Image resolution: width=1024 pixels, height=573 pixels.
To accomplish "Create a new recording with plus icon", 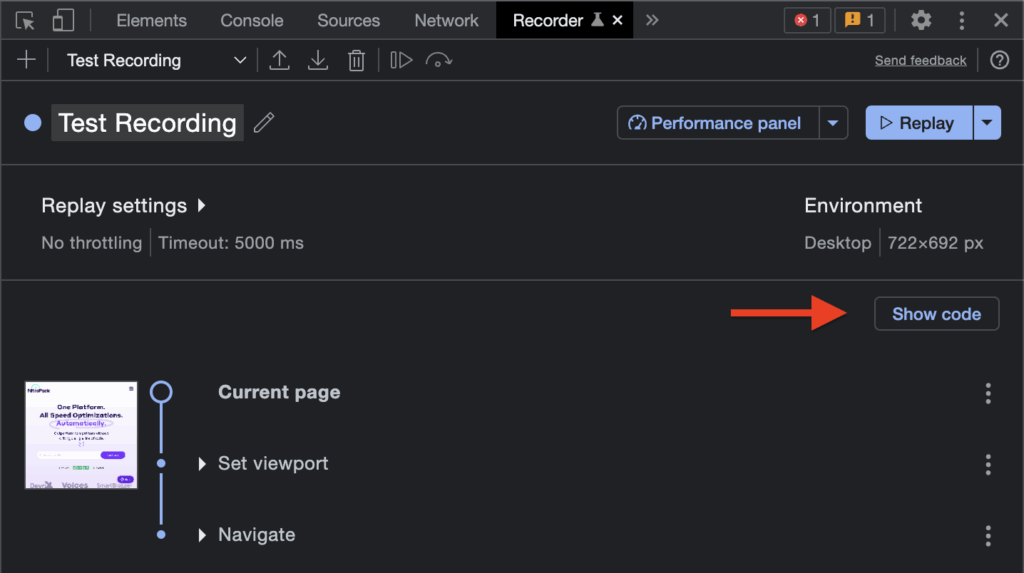I will tap(26, 60).
